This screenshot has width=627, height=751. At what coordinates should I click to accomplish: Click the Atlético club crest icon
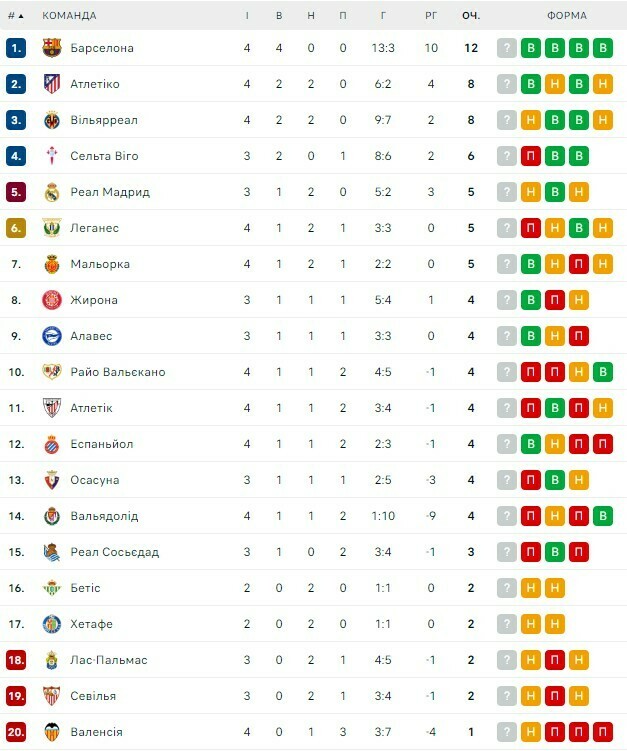(52, 84)
